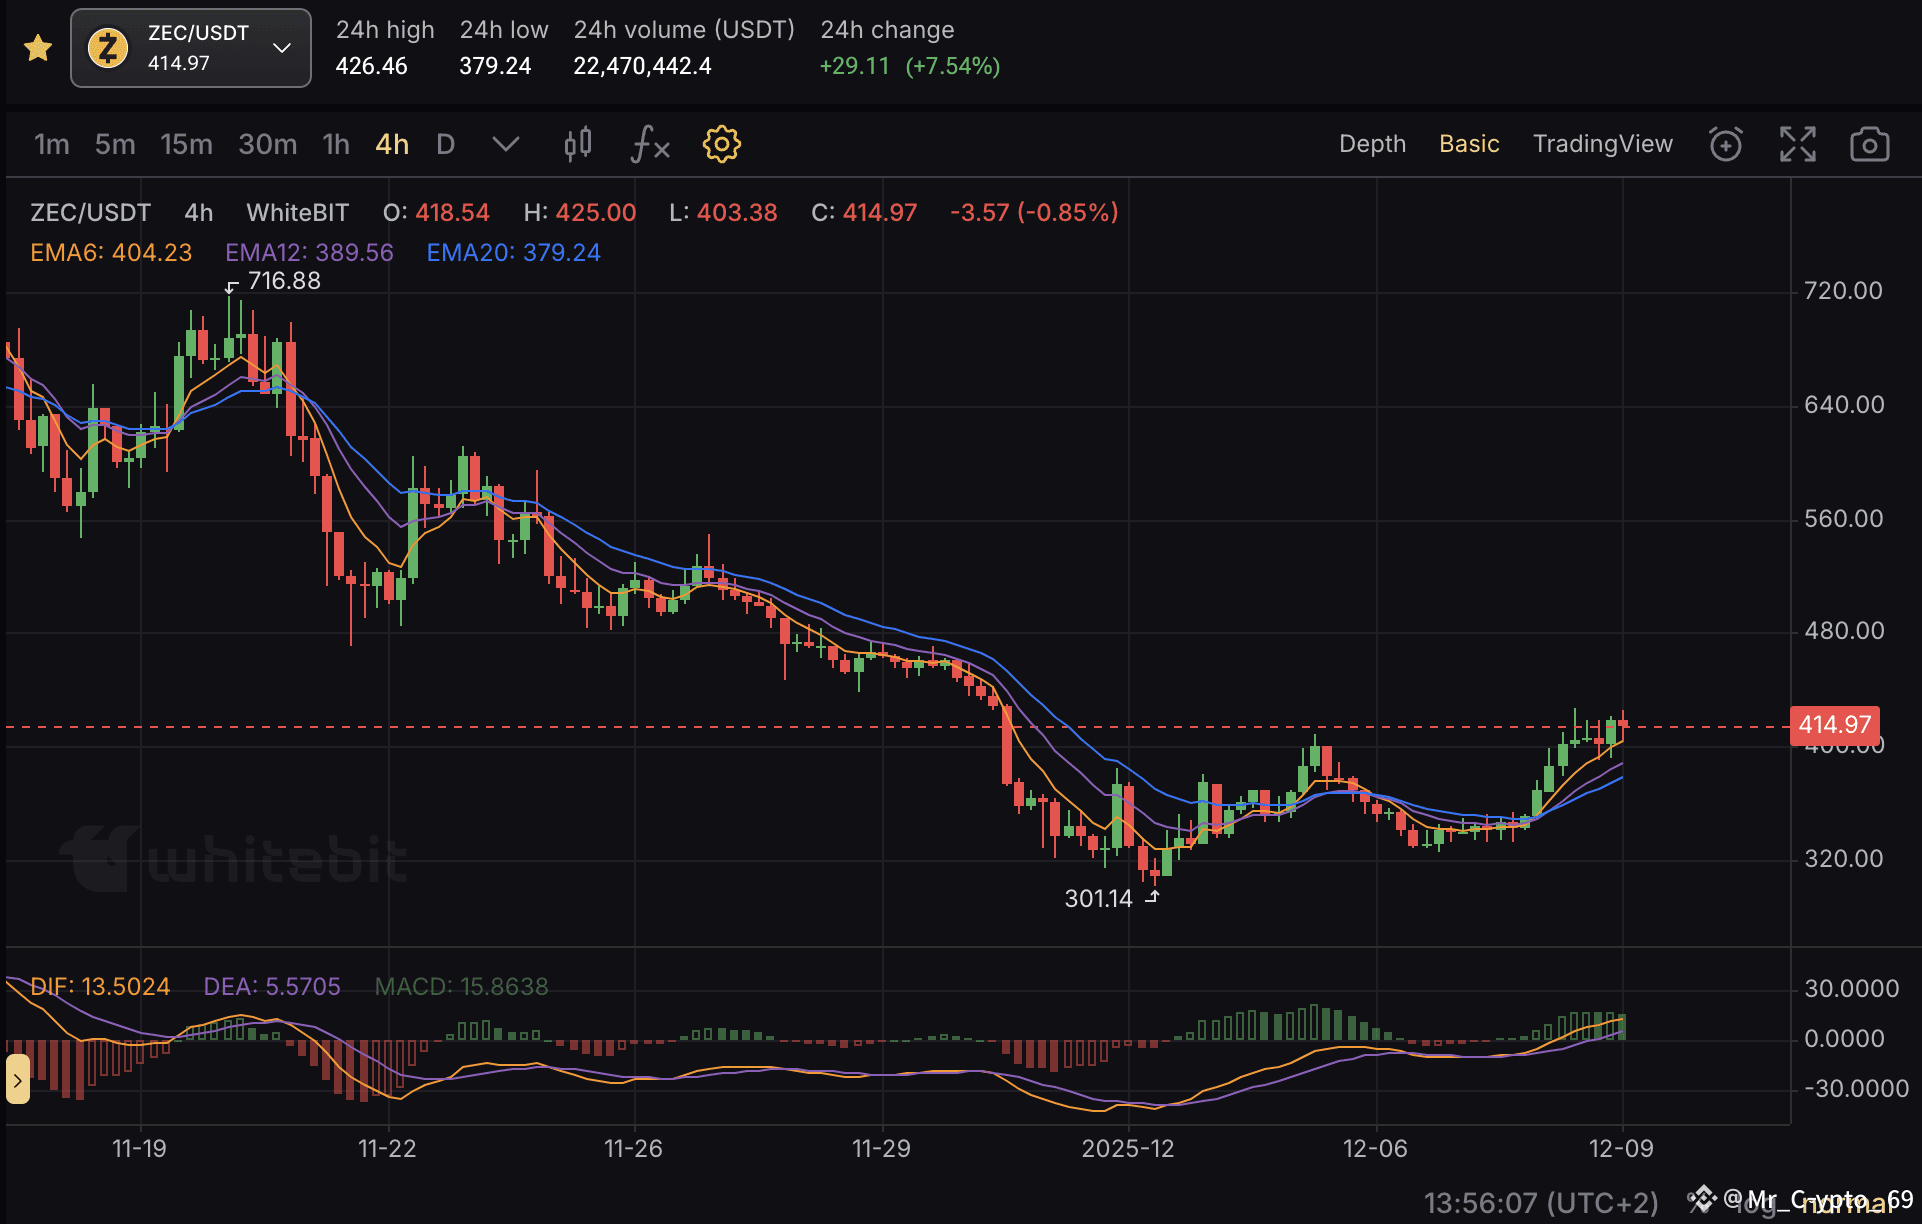Take a chart snapshot with camera icon

[1869, 144]
